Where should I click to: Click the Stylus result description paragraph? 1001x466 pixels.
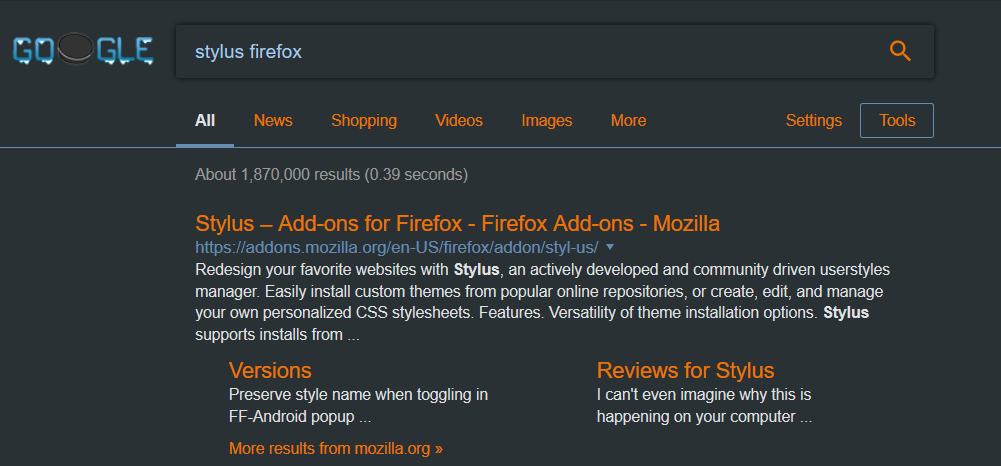click(540, 303)
